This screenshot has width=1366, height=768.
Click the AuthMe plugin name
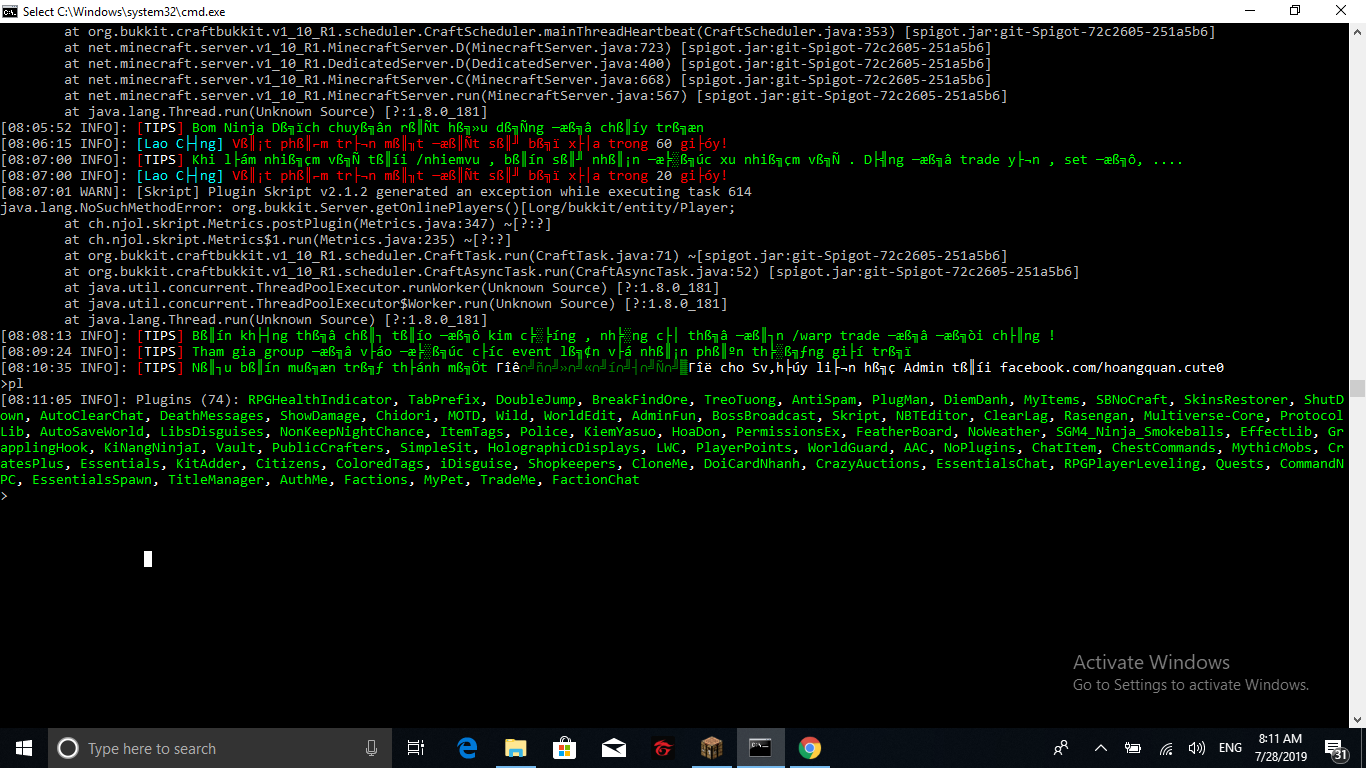tap(304, 480)
